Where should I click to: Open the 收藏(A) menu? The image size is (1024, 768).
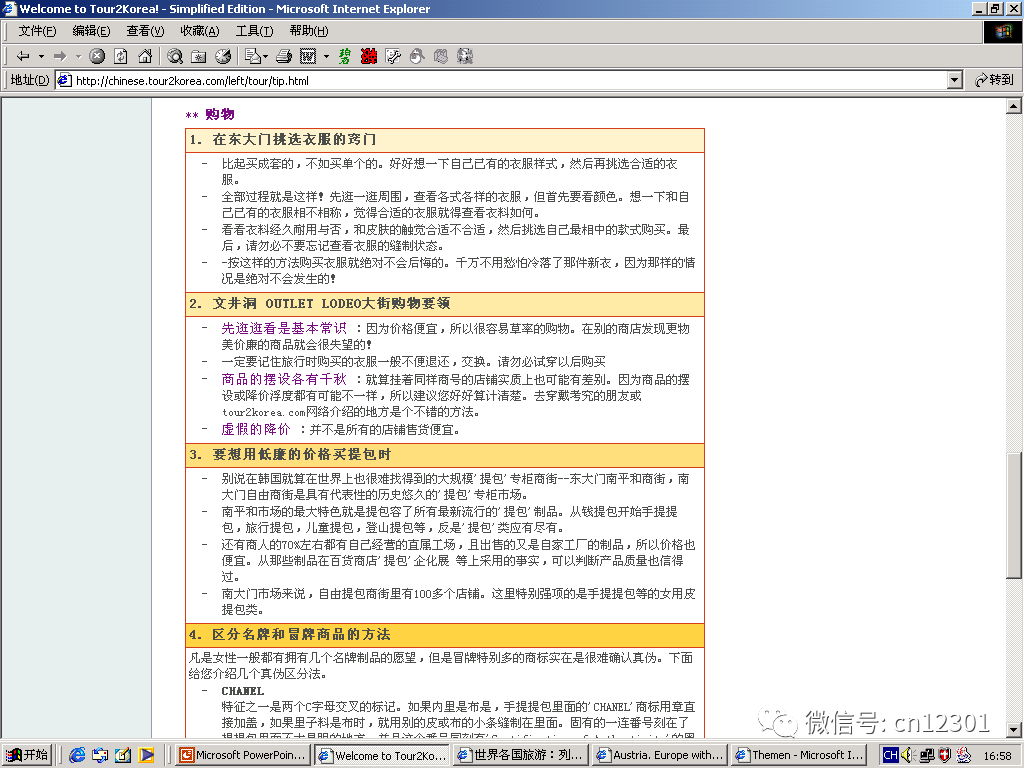[x=200, y=31]
